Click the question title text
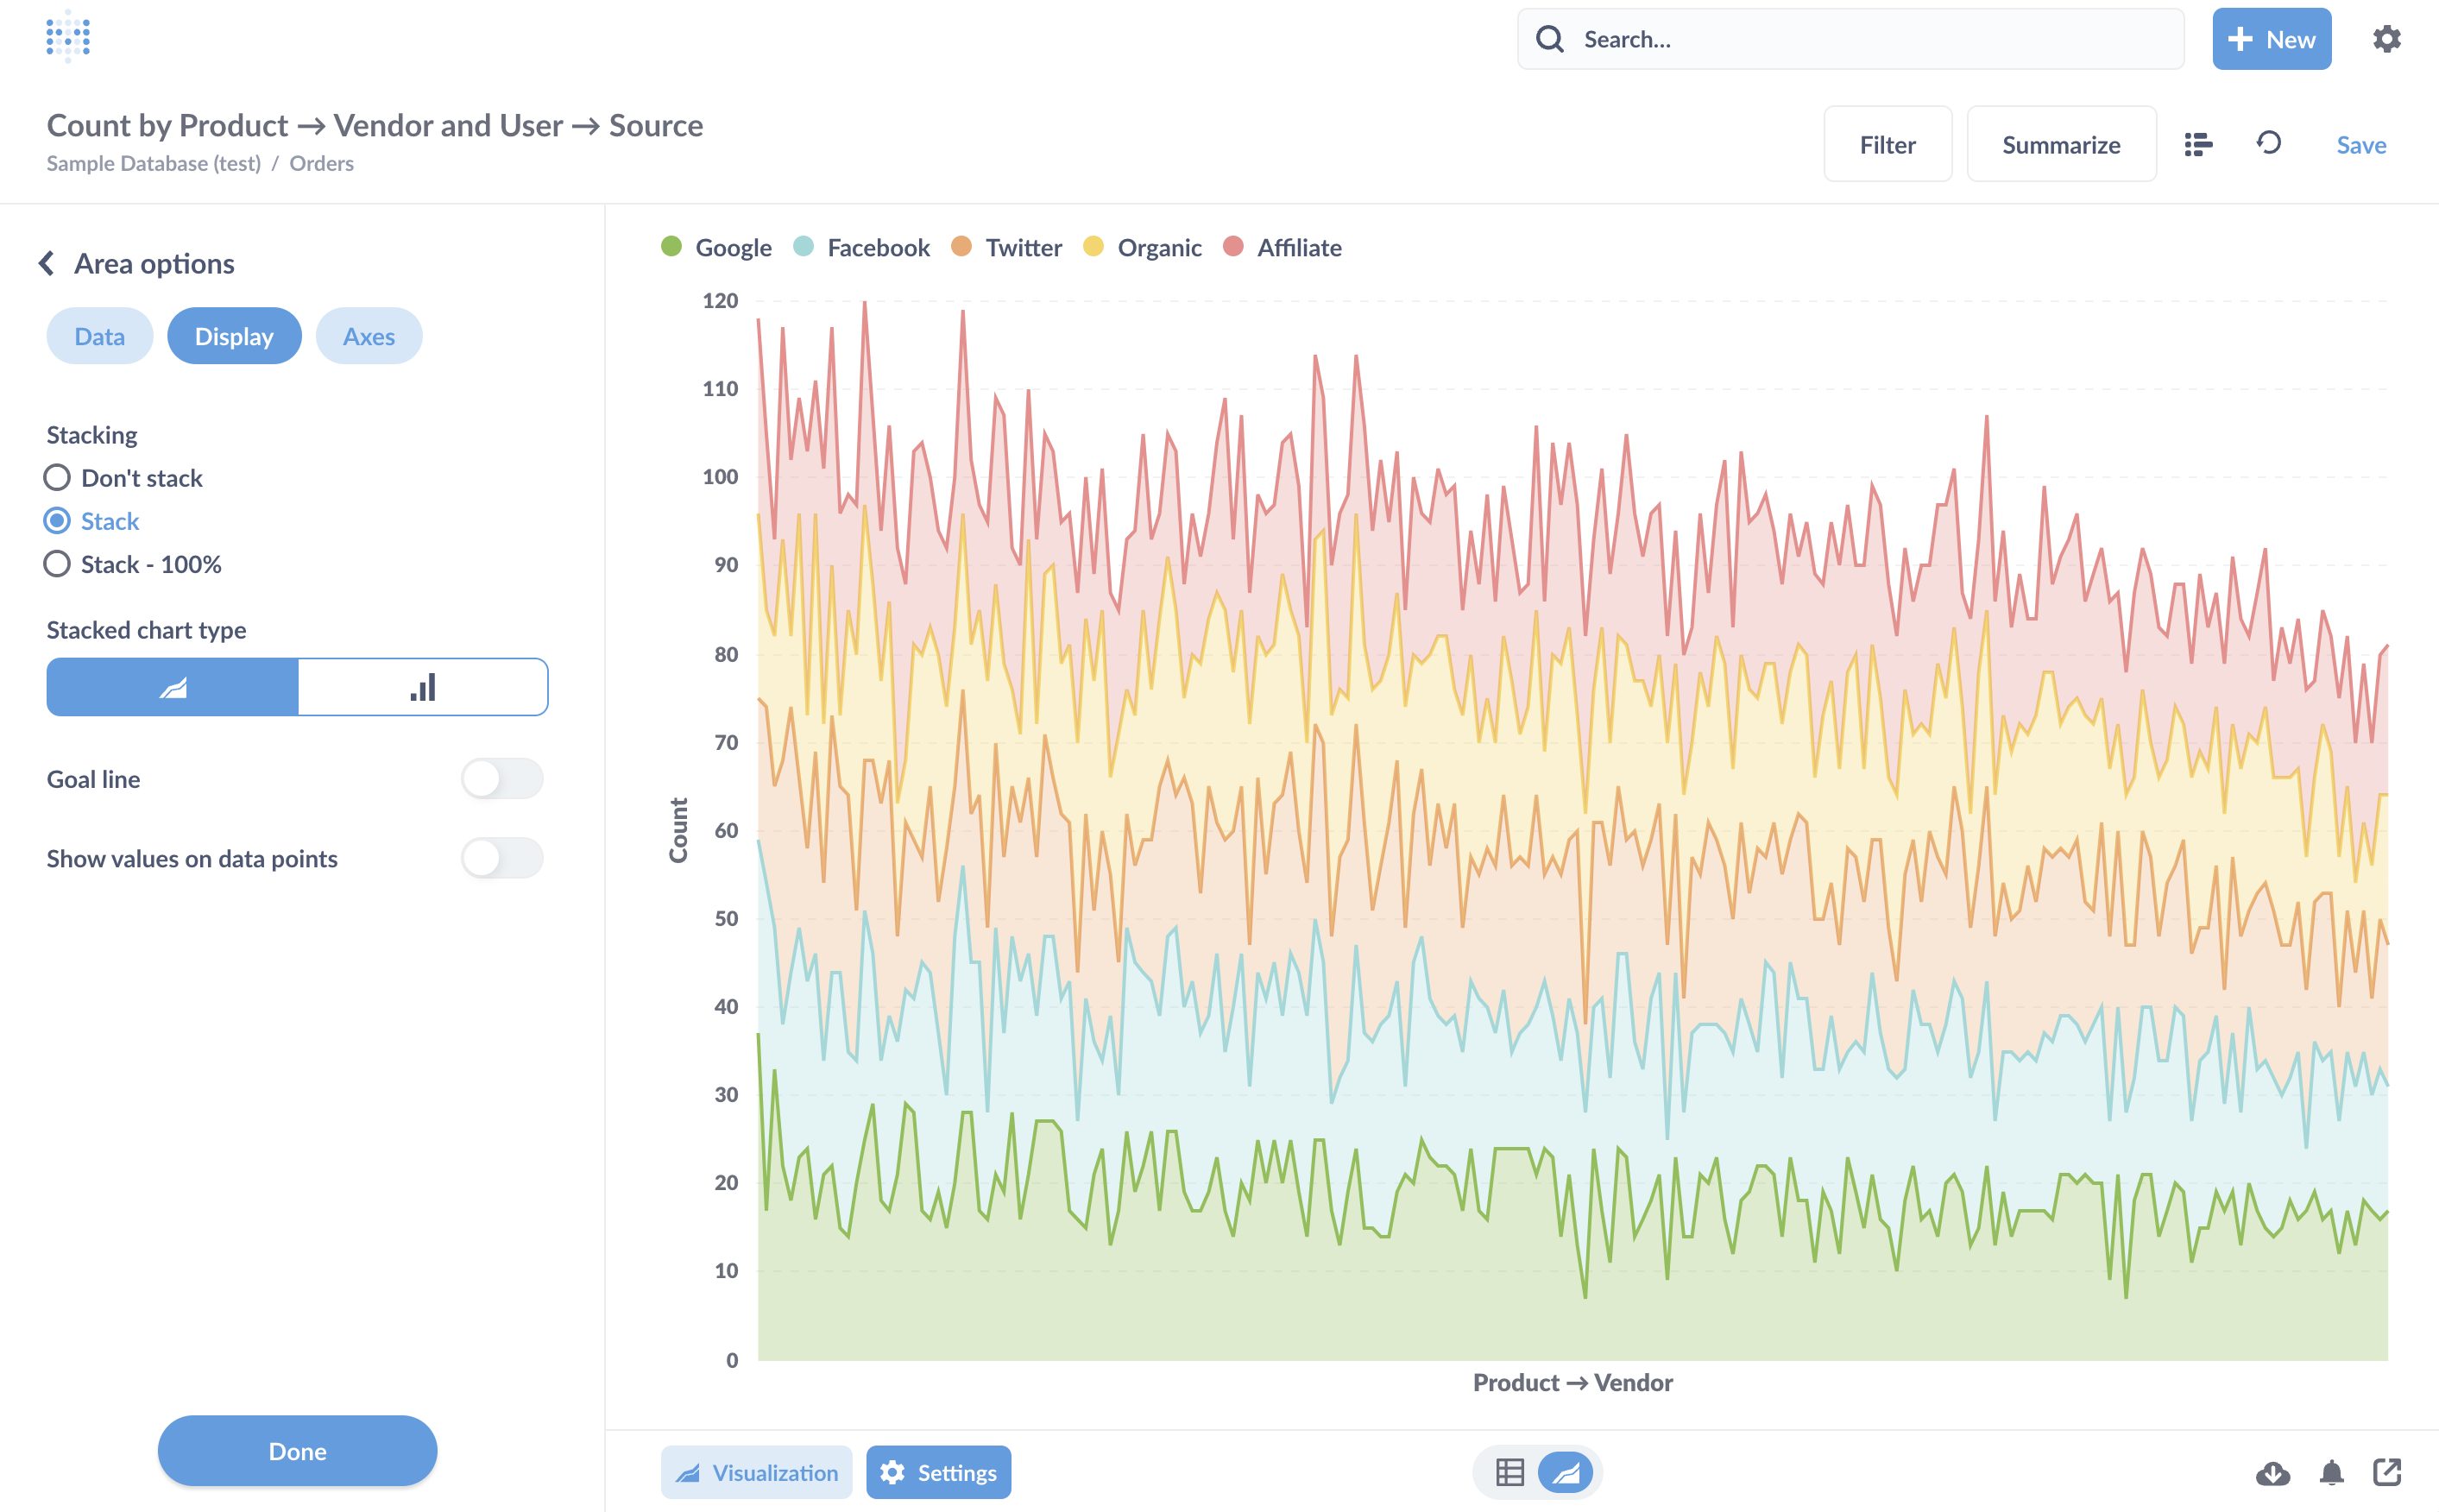The width and height of the screenshot is (2439, 1512). [x=375, y=125]
